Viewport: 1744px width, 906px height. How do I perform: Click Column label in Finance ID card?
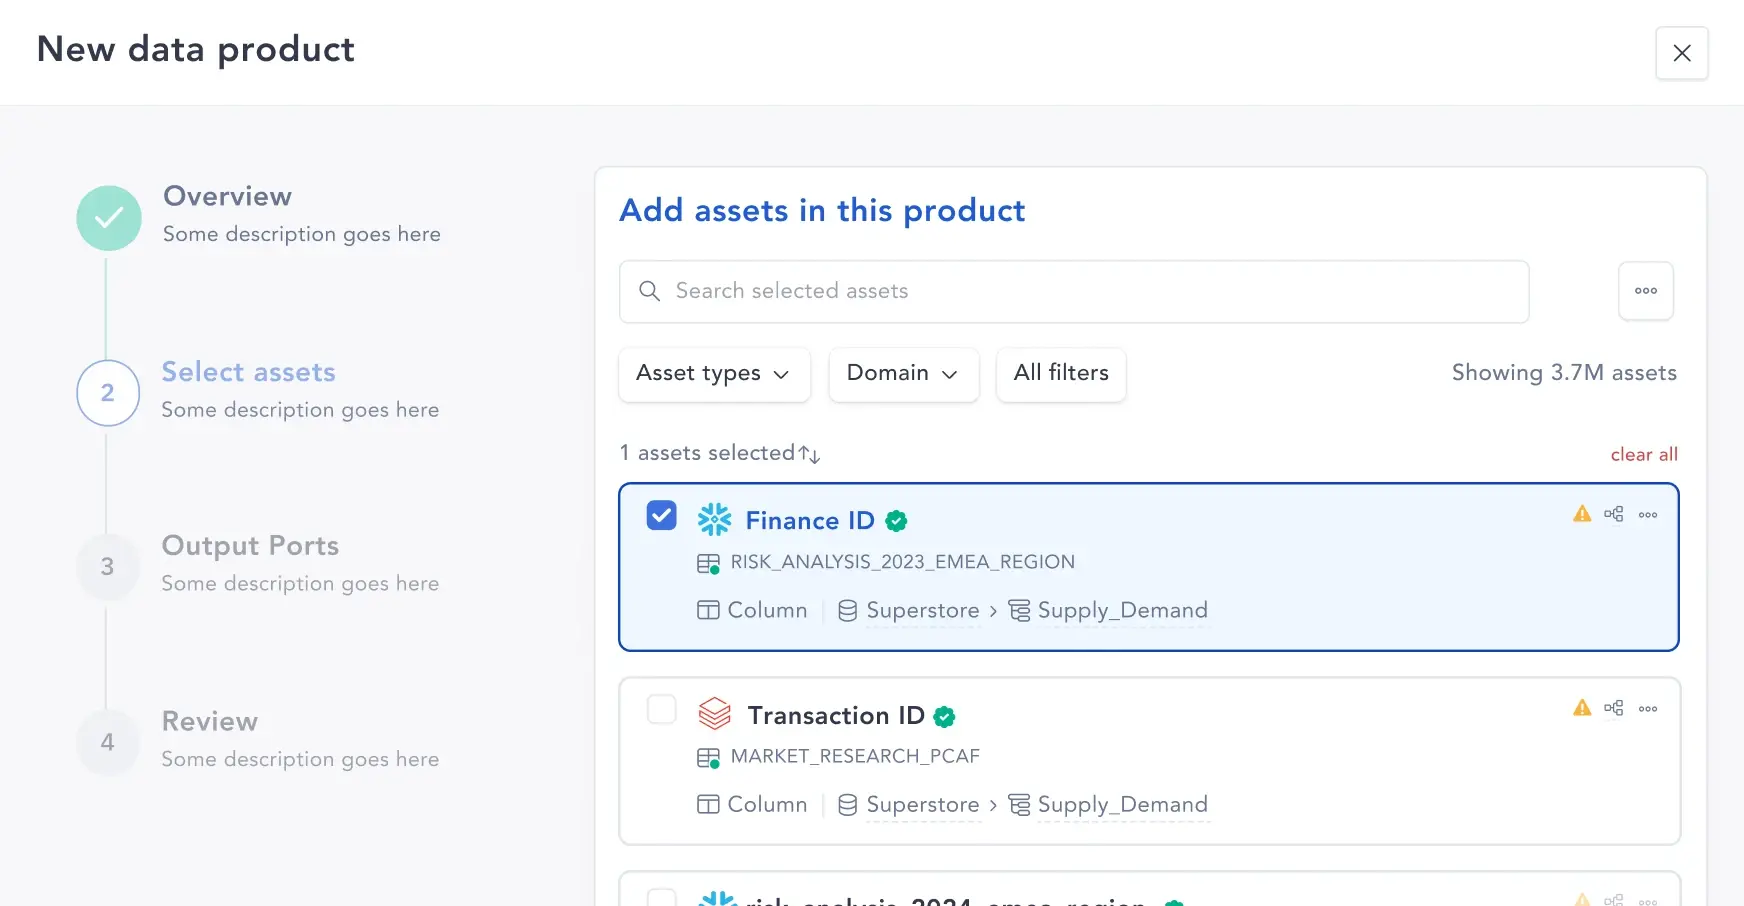click(x=767, y=610)
